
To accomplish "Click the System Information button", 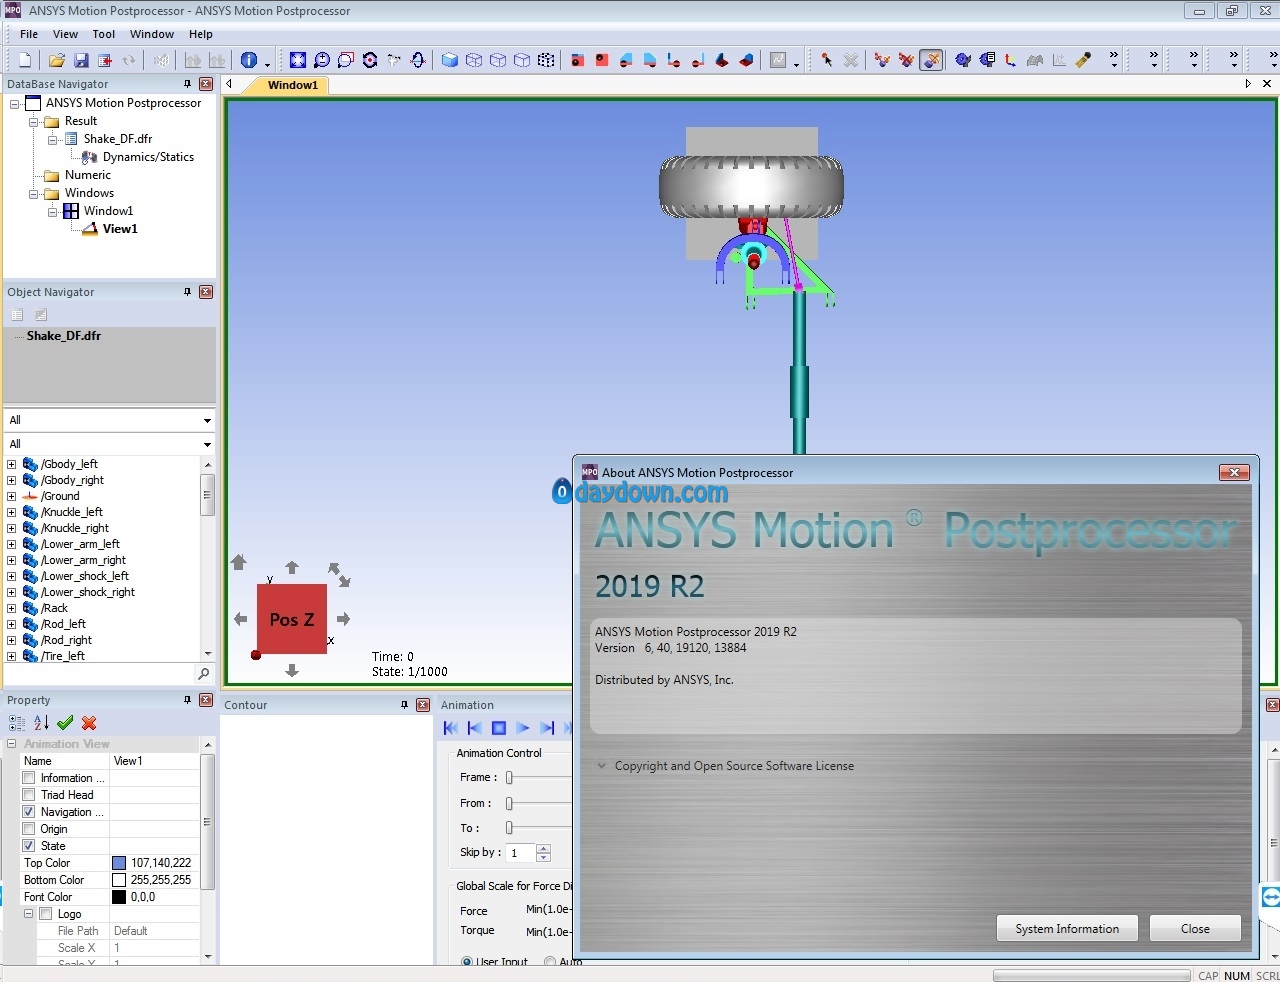I will (1067, 929).
